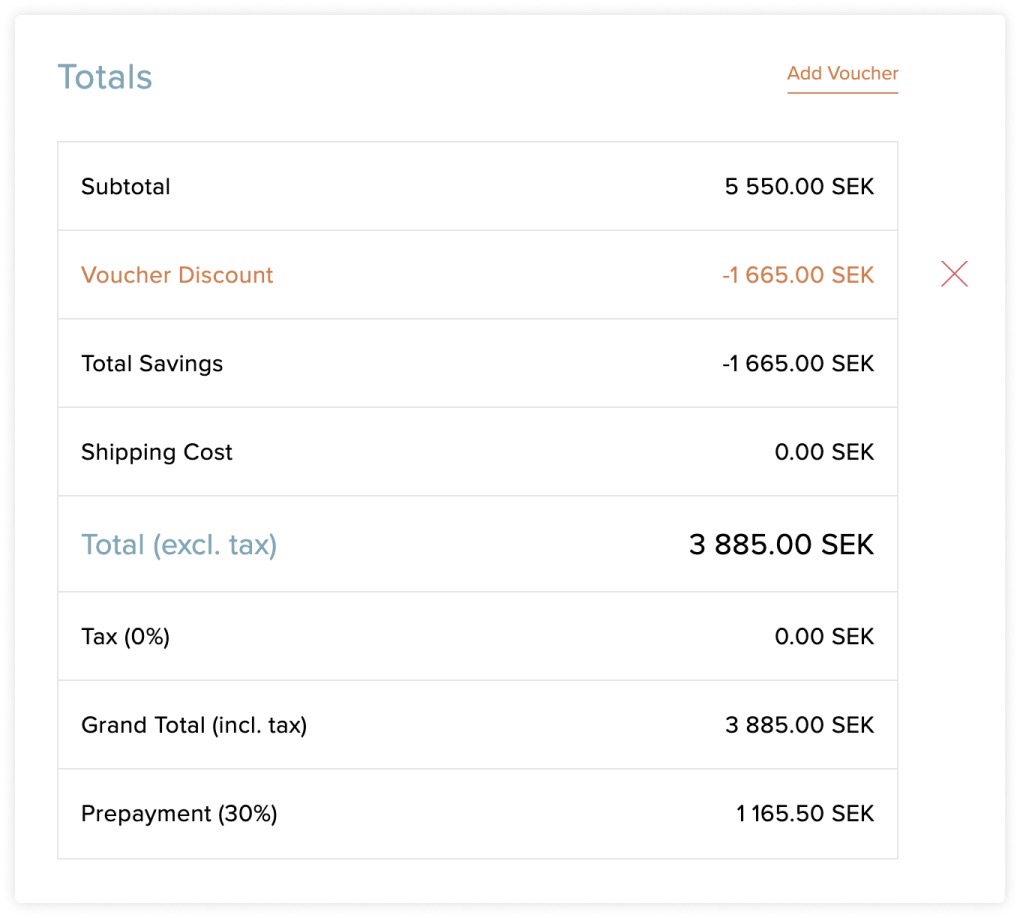Image resolution: width=1021 pixels, height=918 pixels.
Task: Click the Total Savings label
Action: pos(152,364)
